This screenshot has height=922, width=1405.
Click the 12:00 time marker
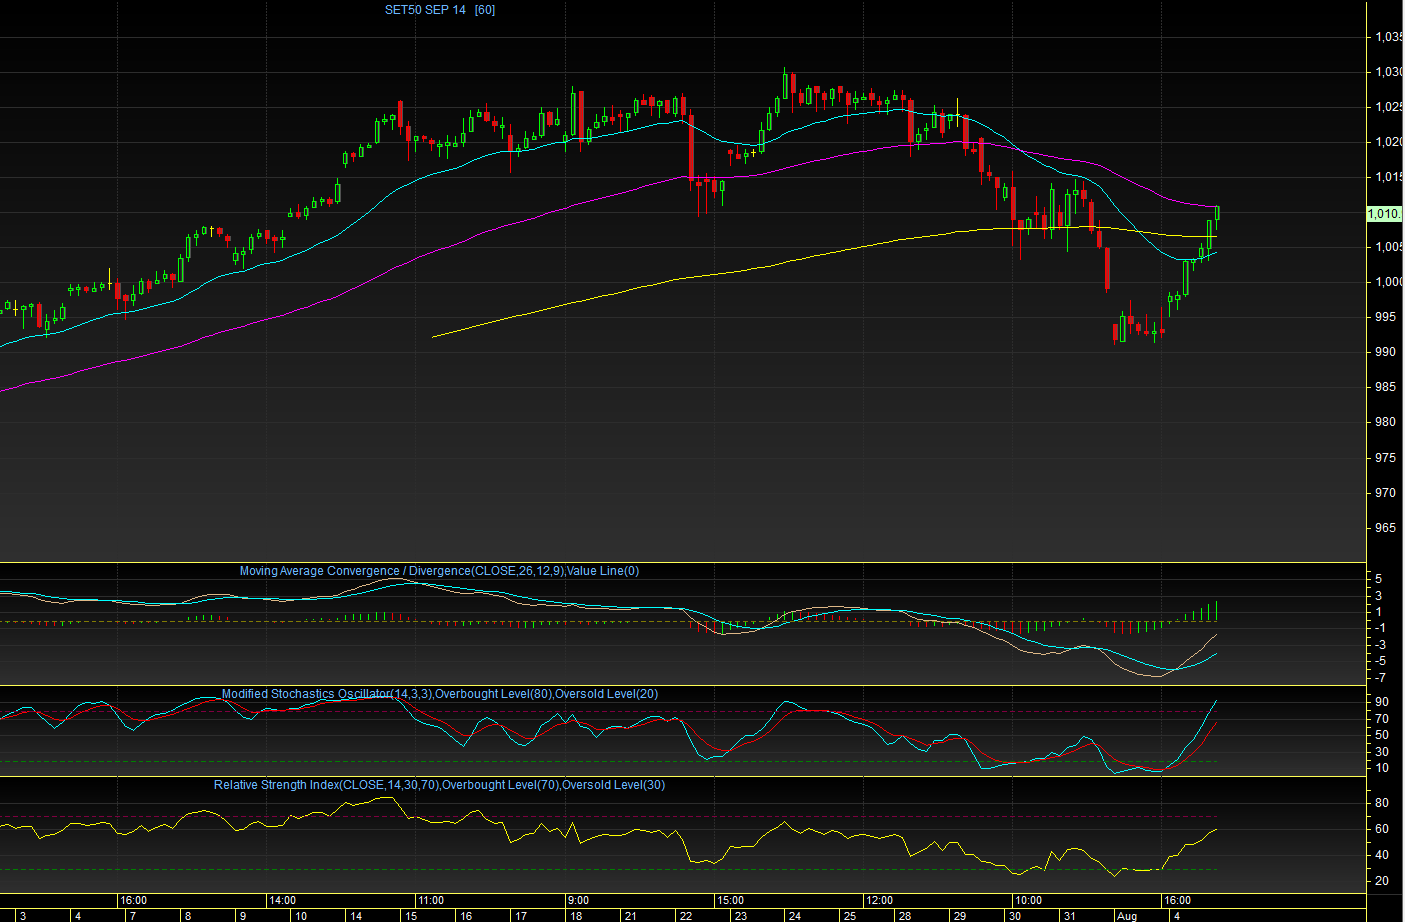tap(879, 901)
